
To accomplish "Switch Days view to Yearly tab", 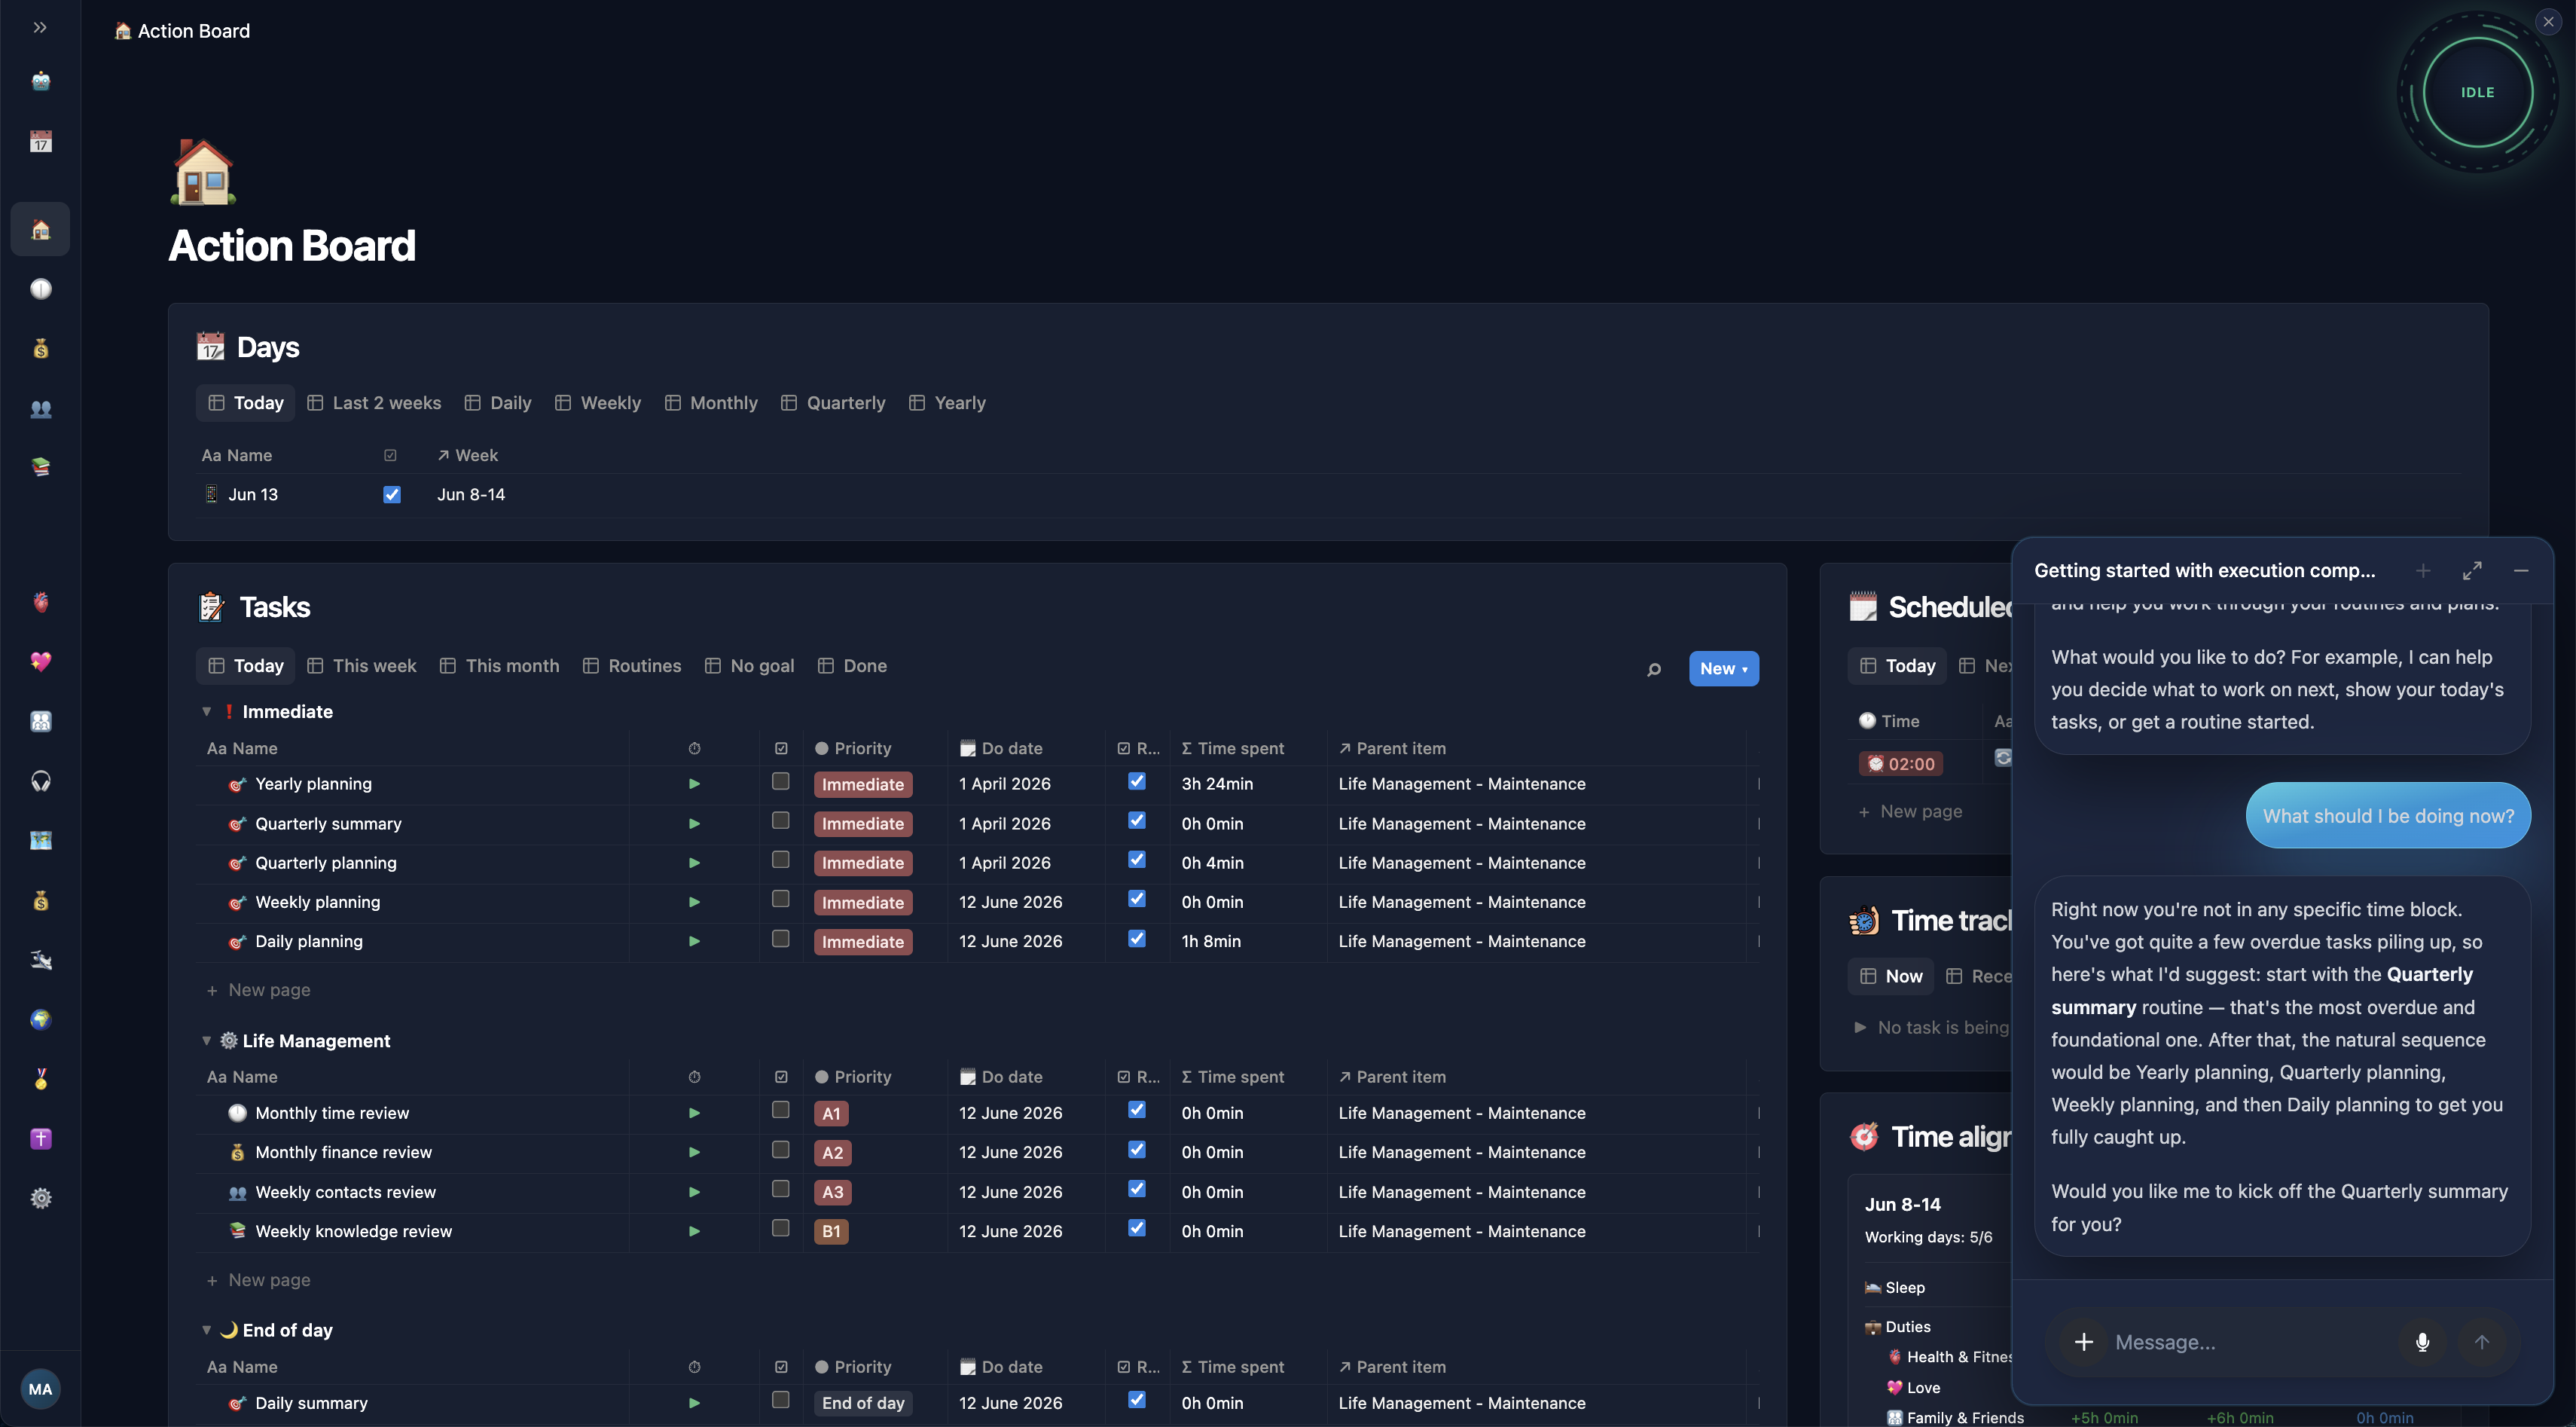I will pos(947,403).
